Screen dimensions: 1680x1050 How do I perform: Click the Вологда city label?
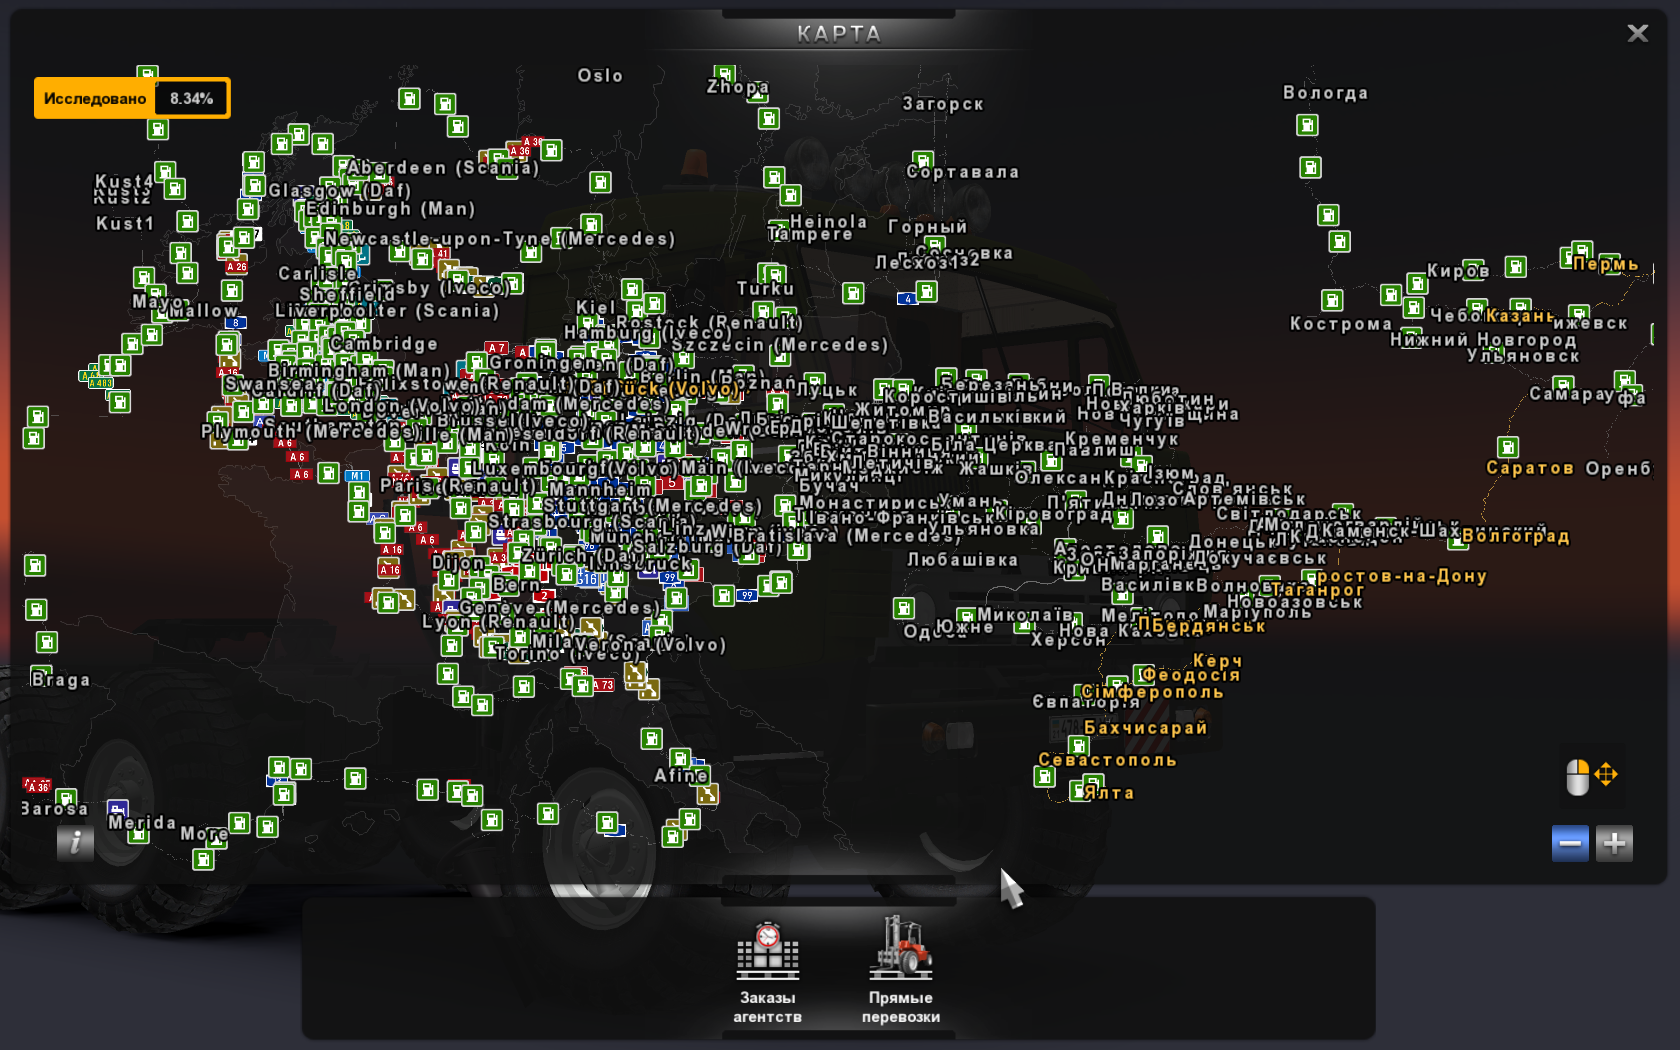click(x=1325, y=93)
